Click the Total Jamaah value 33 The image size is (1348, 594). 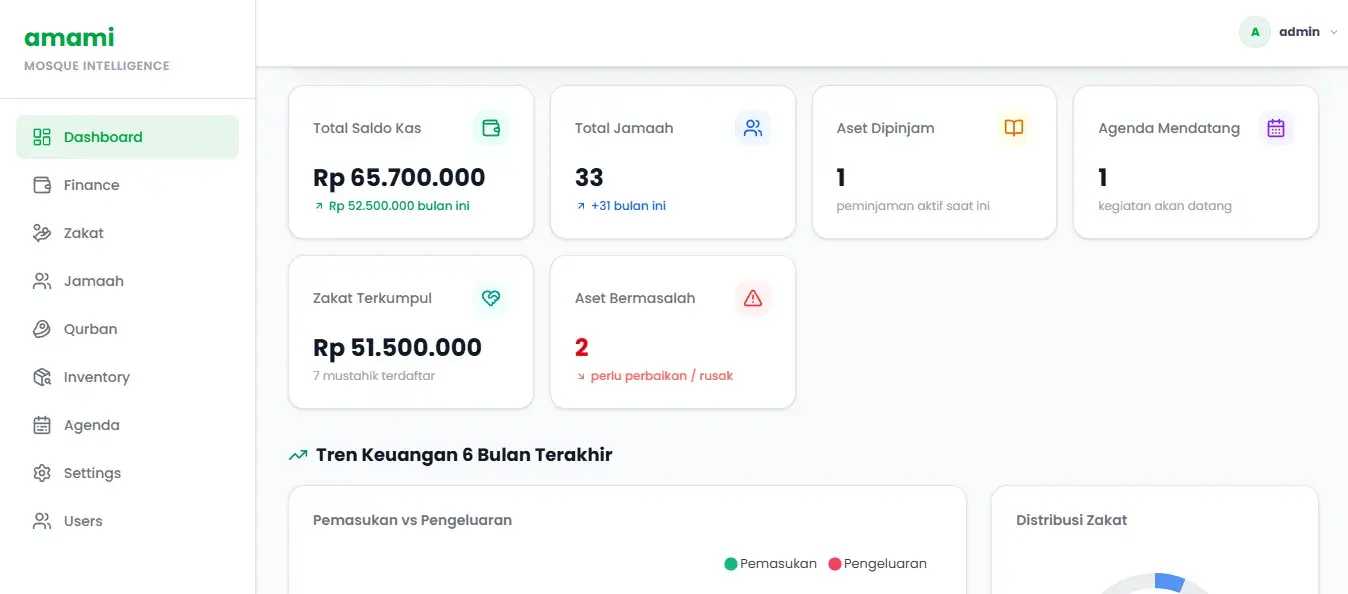coord(589,177)
